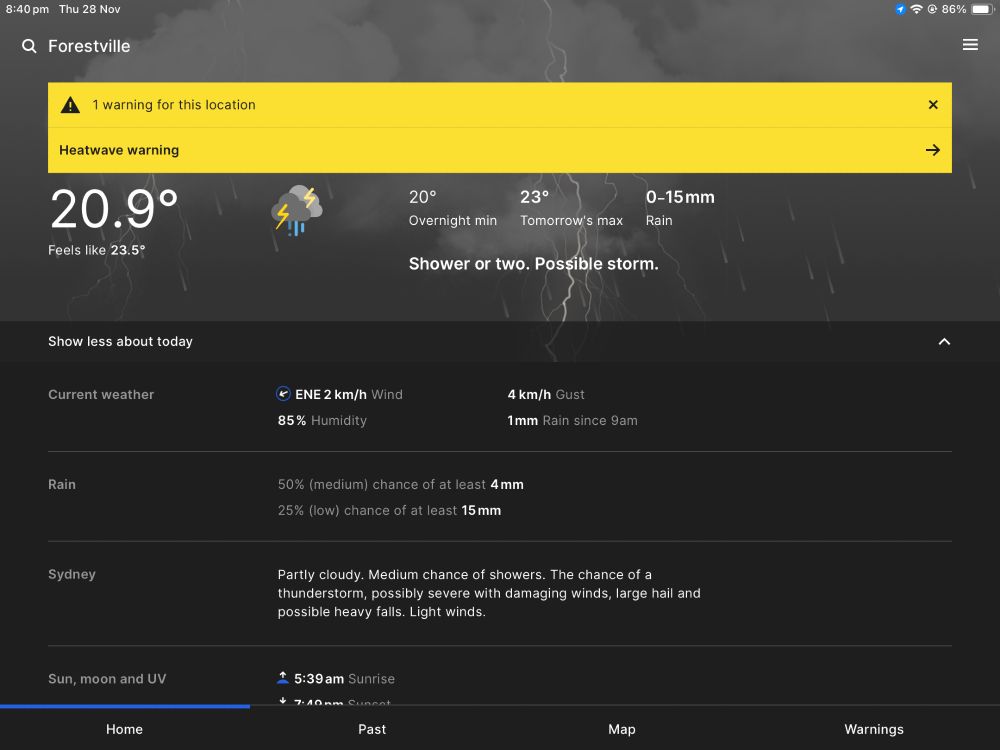The width and height of the screenshot is (1000, 750).
Task: Tap the Sun, moon and UV label
Action: click(x=107, y=679)
